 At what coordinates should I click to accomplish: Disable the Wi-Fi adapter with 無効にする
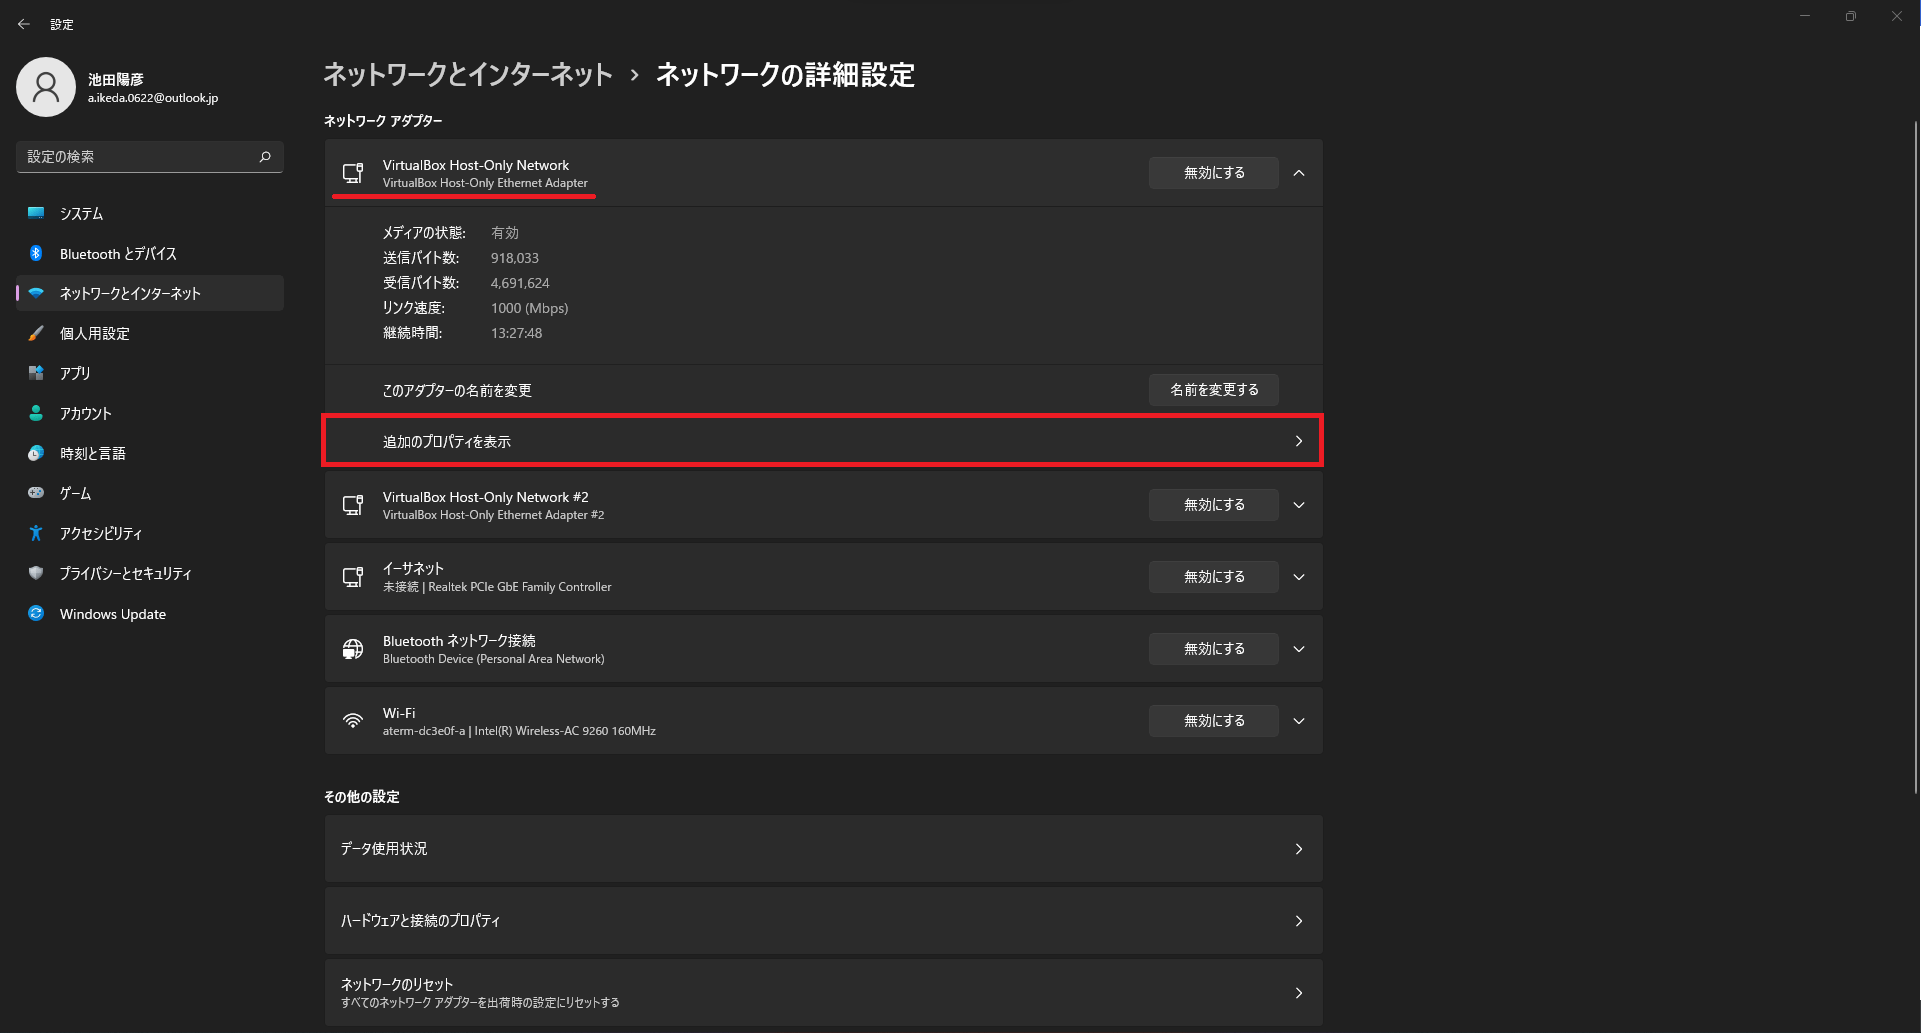[x=1213, y=721]
